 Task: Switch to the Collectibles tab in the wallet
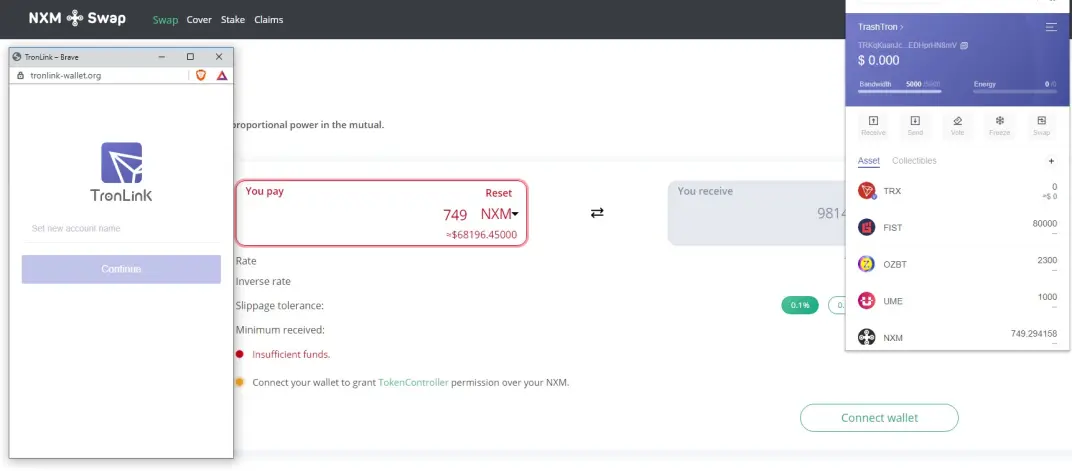(914, 161)
